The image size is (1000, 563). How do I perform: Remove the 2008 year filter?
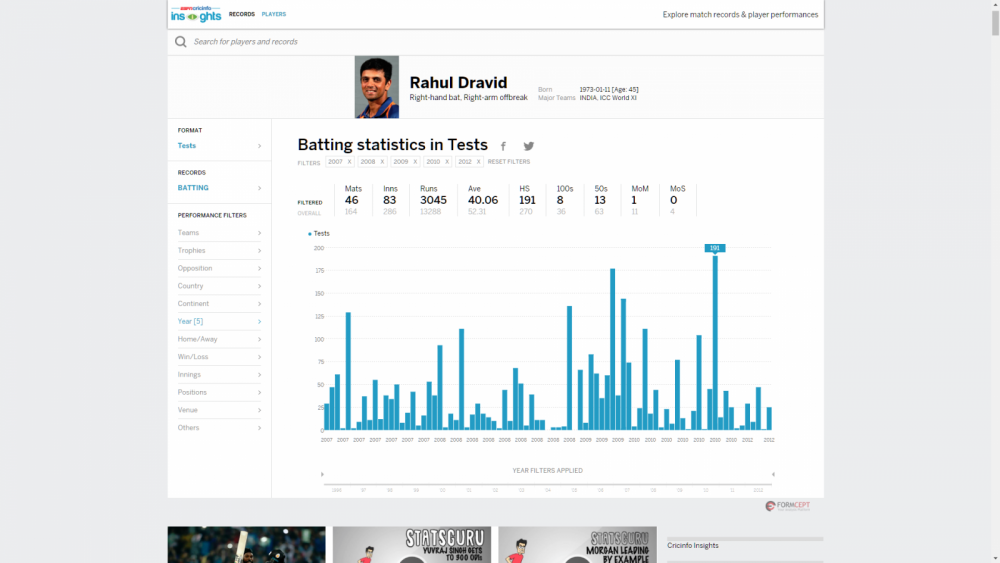382,162
